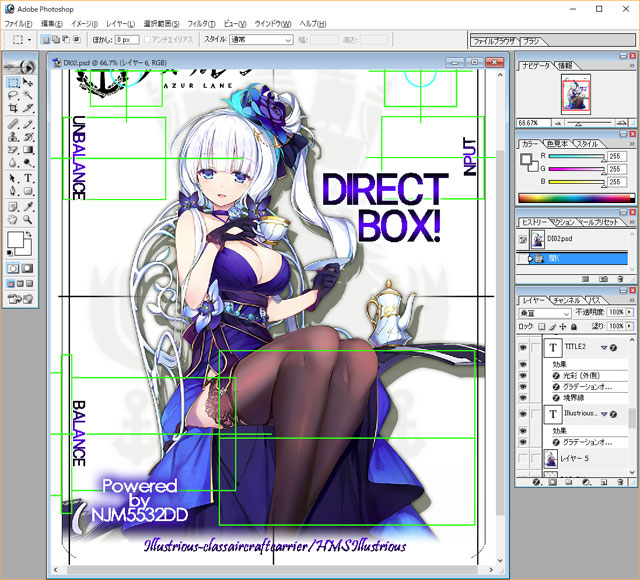640x580 pixels.
Task: Swap foreground and background colors
Action: 29,234
